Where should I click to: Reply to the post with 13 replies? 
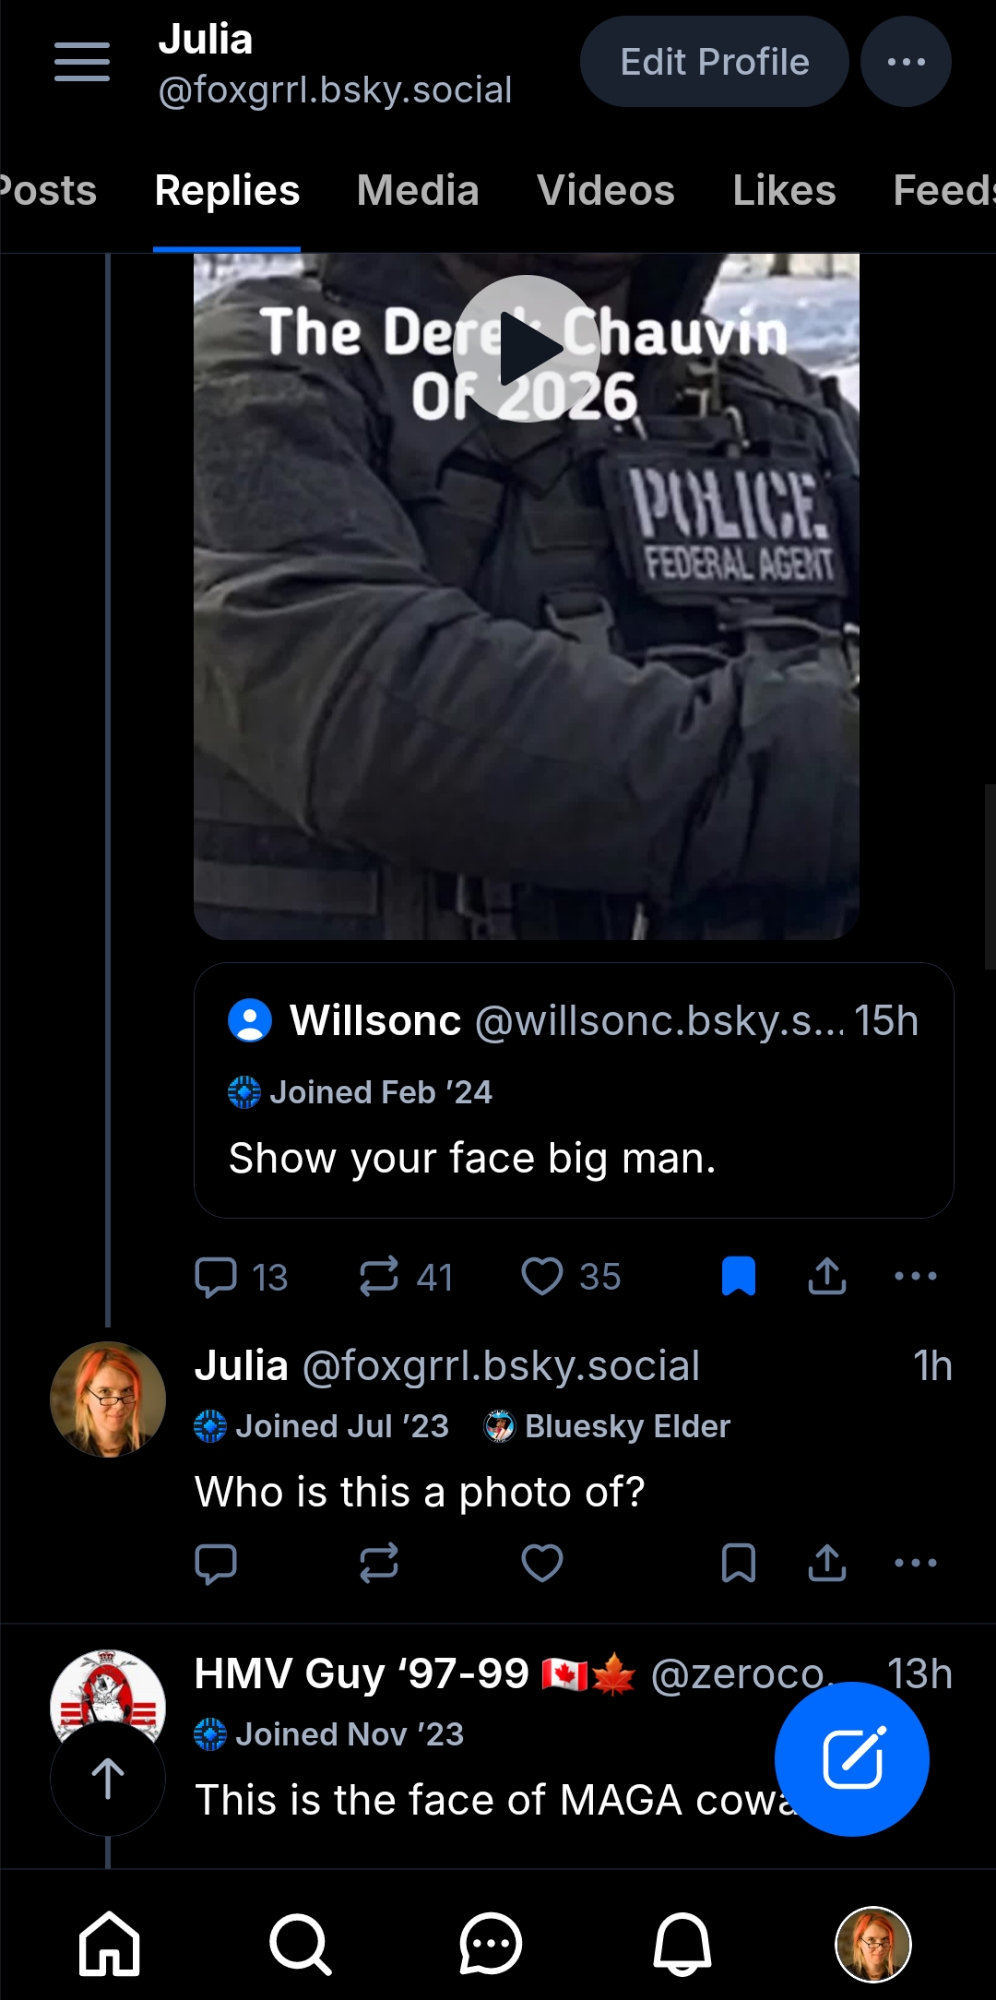216,1277
